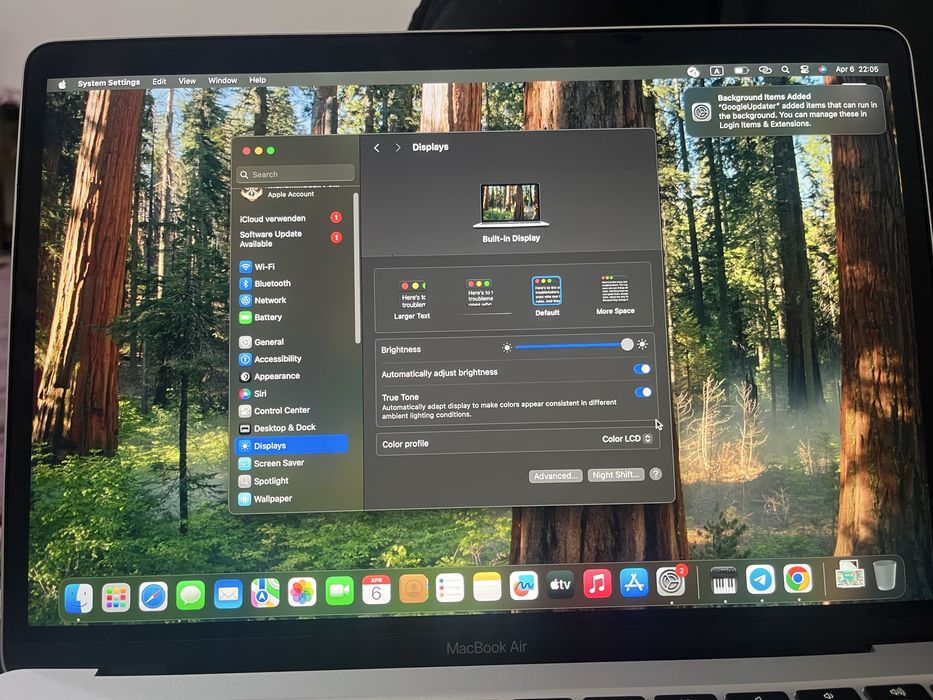Image resolution: width=933 pixels, height=700 pixels.
Task: Open Battery settings pane
Action: pos(261,317)
